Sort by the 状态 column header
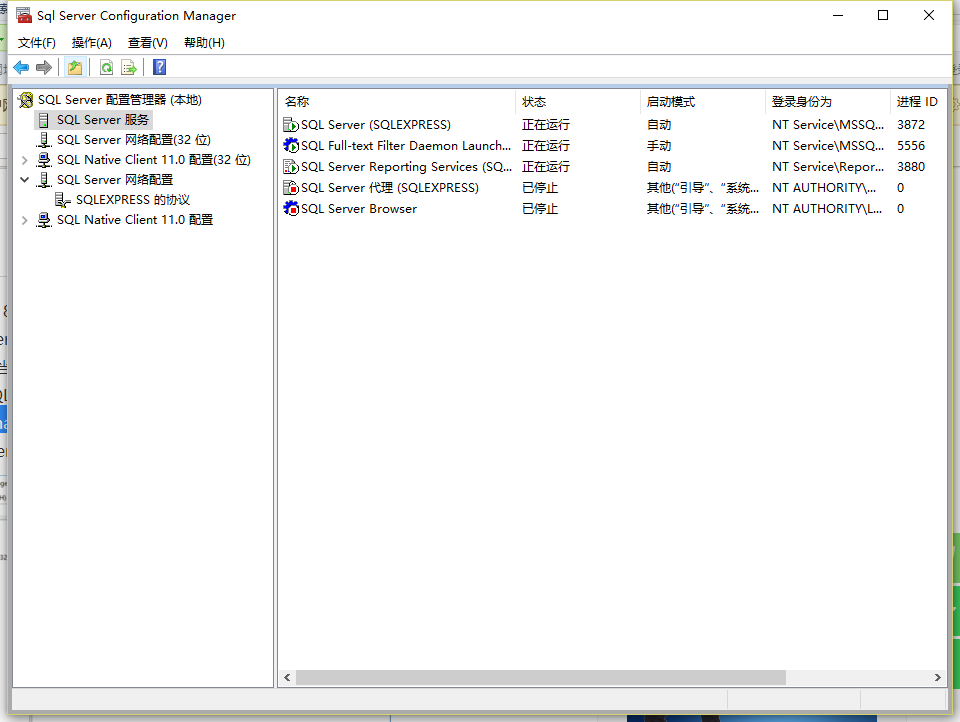The image size is (960, 722). [x=578, y=102]
